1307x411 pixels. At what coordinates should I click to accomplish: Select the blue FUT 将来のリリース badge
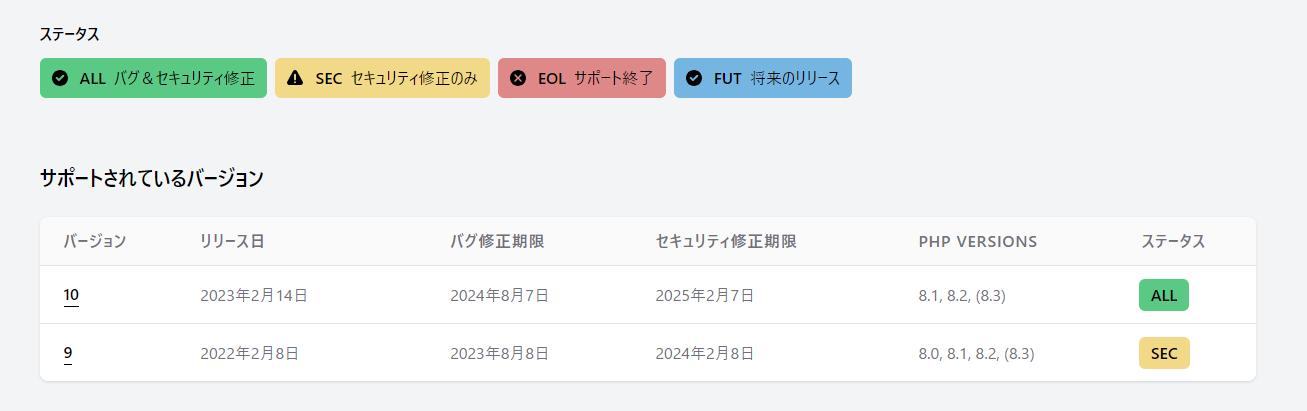[763, 78]
